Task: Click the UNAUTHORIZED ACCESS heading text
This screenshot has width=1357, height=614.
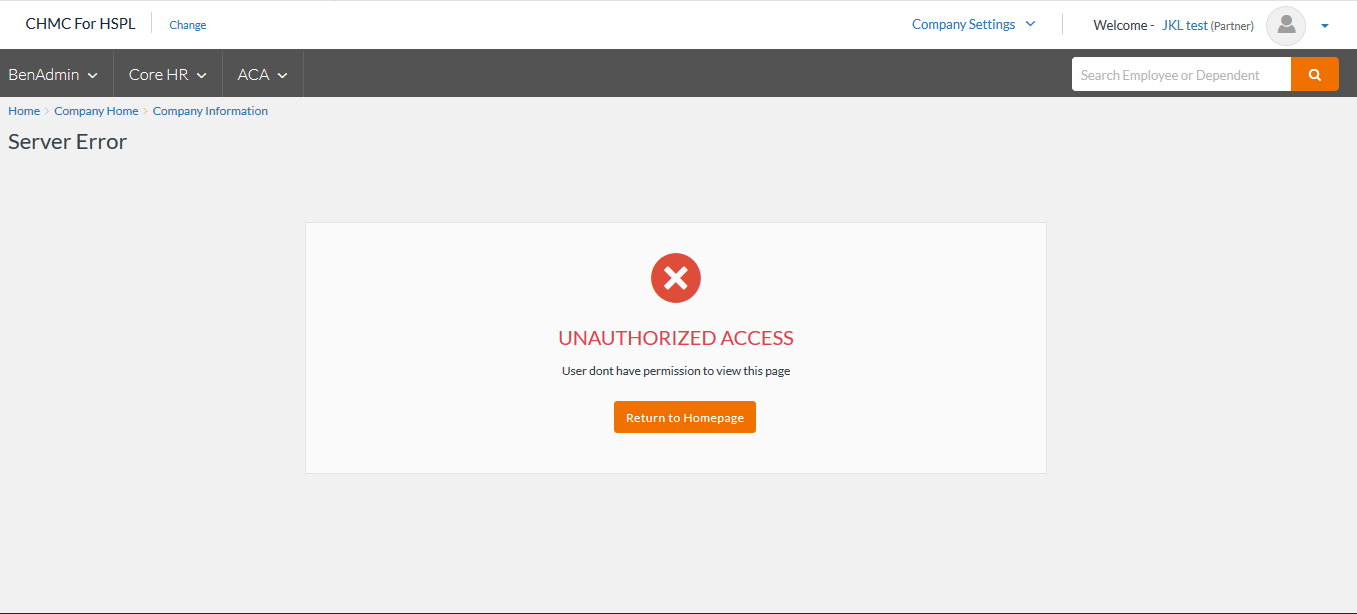Action: pyautogui.click(x=676, y=338)
